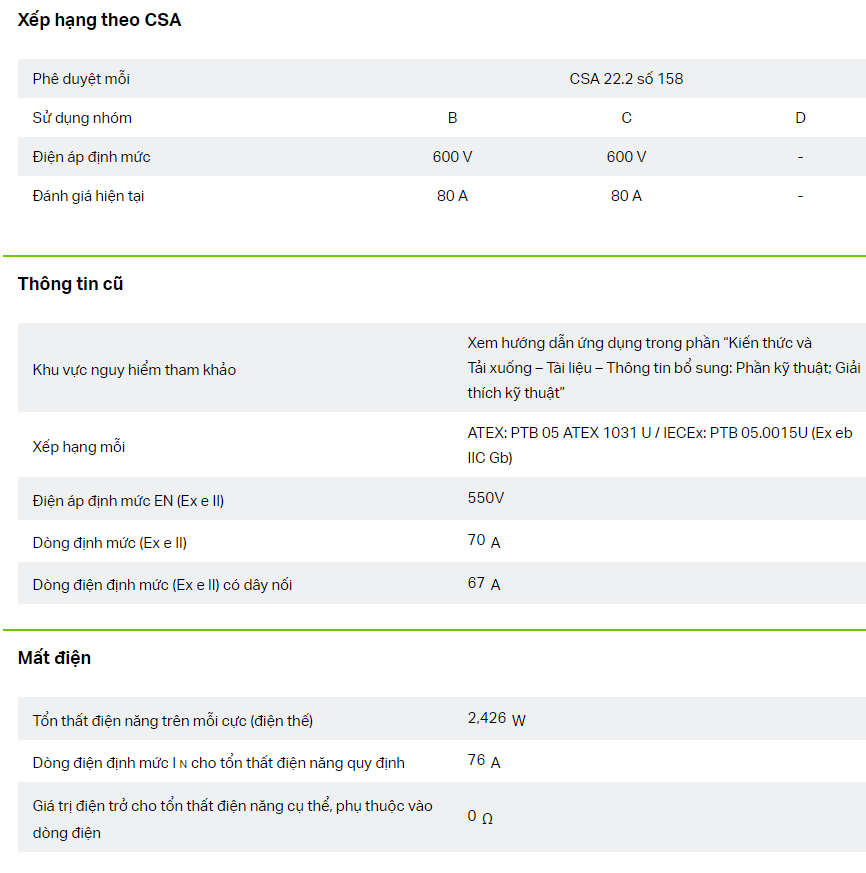Click the 550V rated voltage value

coord(485,498)
